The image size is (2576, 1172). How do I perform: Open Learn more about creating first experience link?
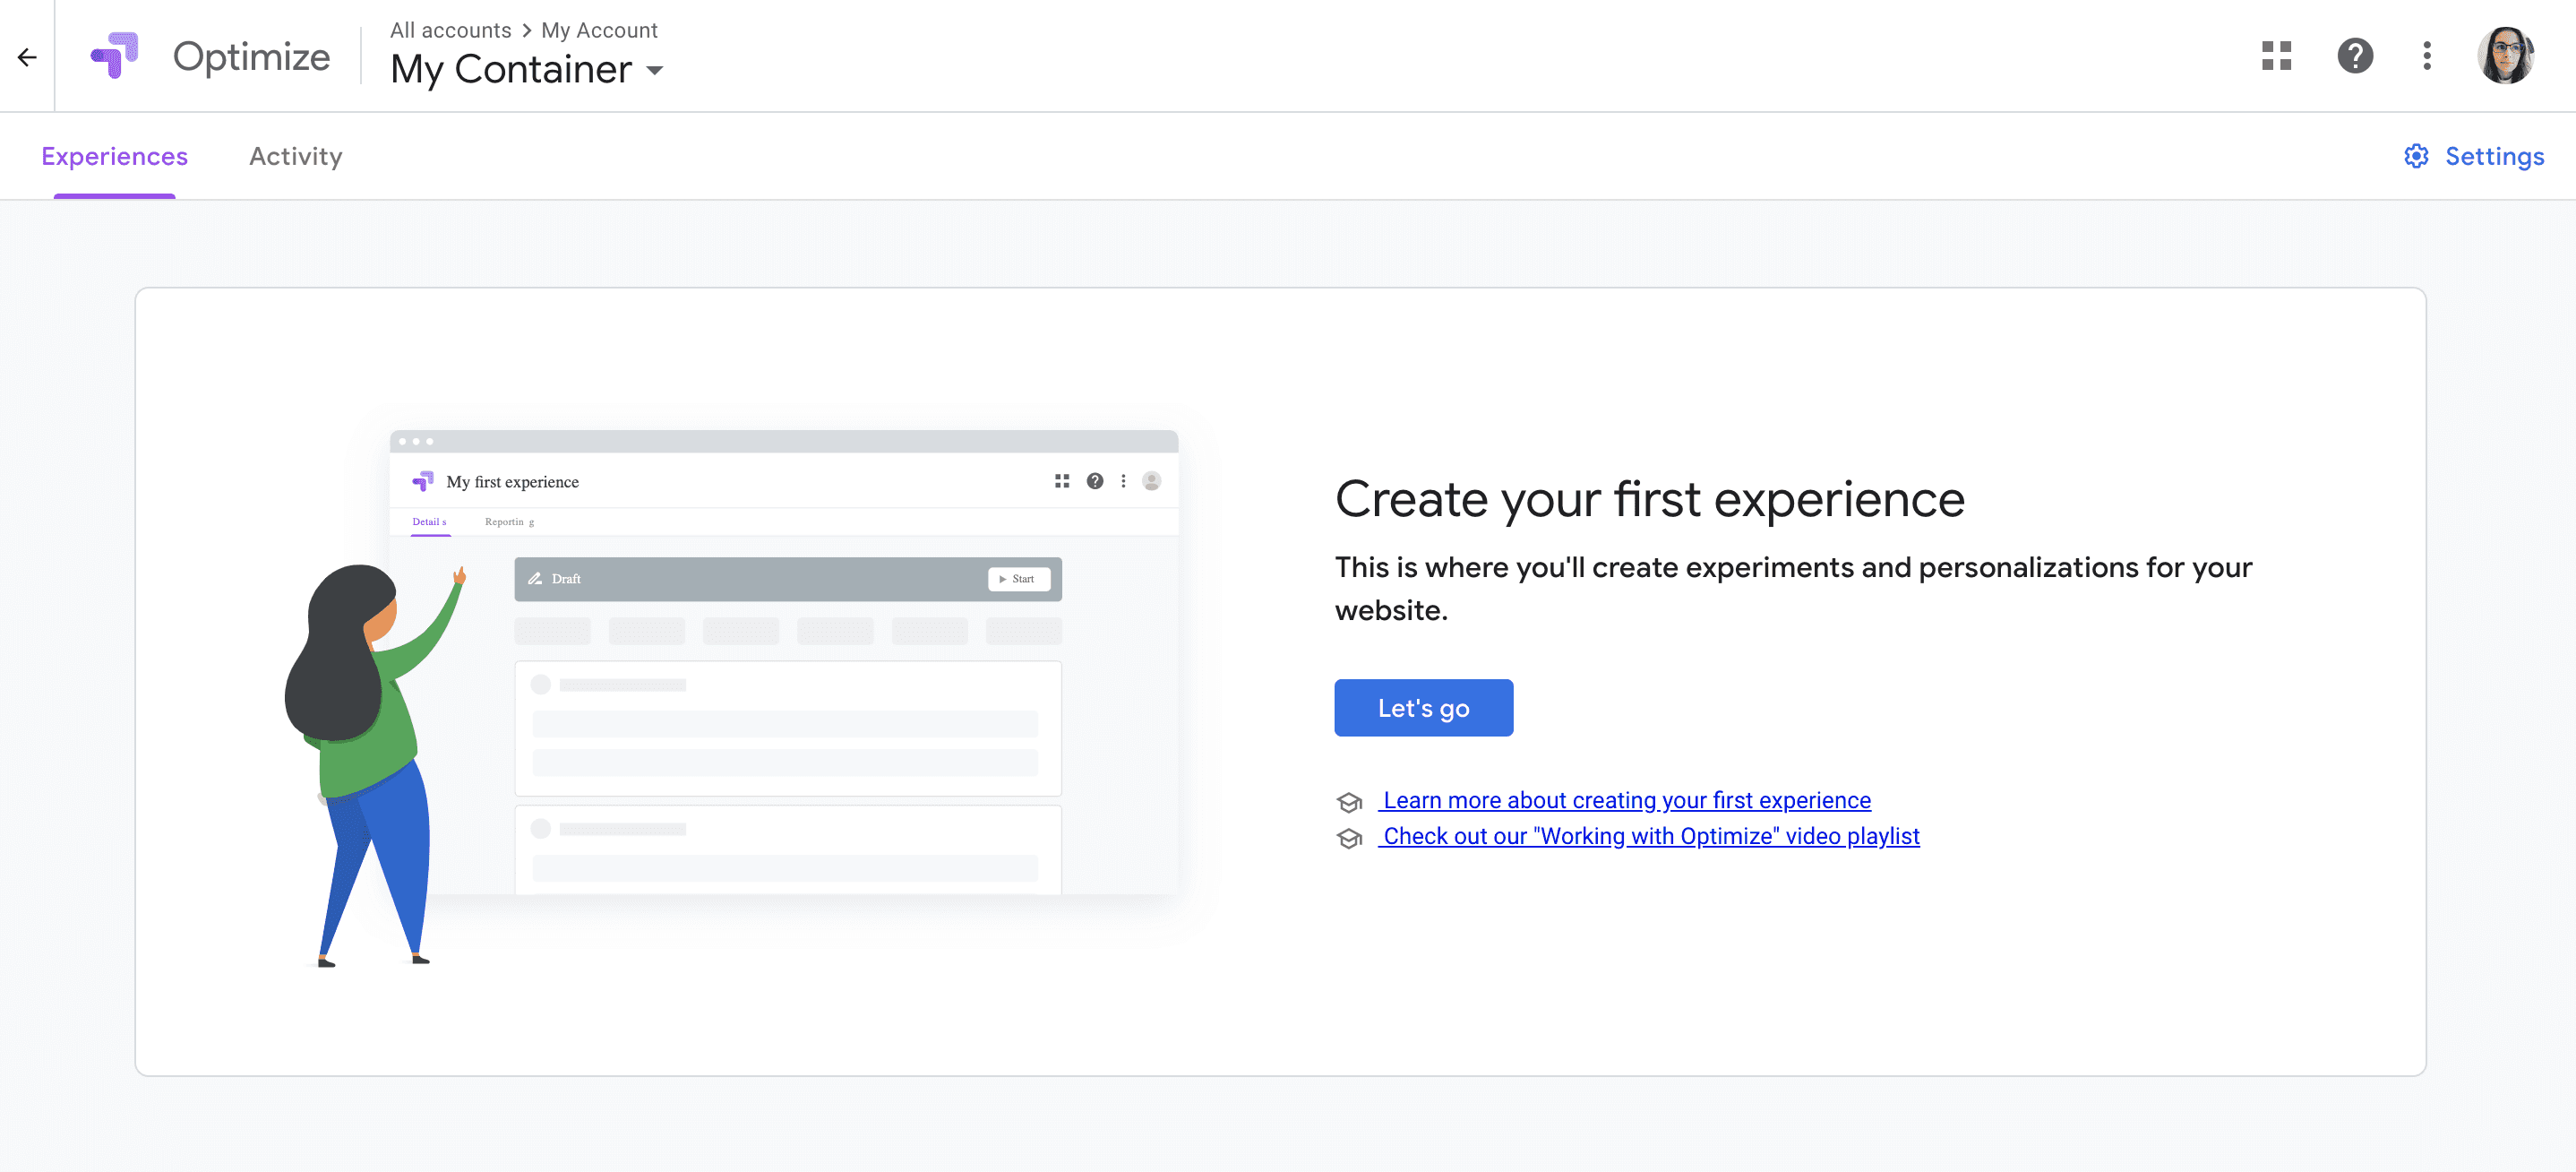[1625, 800]
